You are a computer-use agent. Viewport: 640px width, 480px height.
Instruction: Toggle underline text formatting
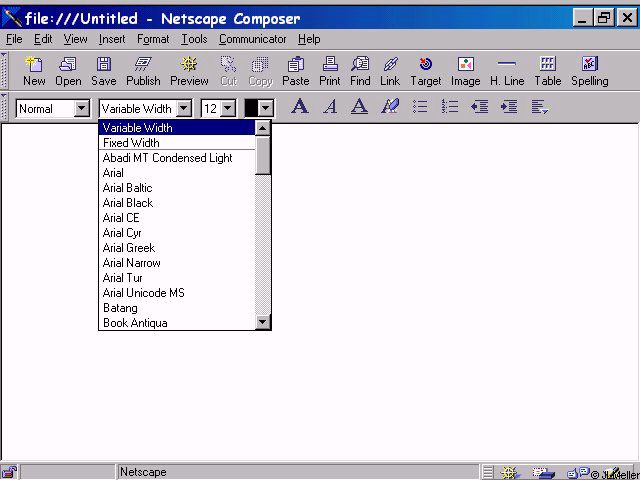(359, 107)
